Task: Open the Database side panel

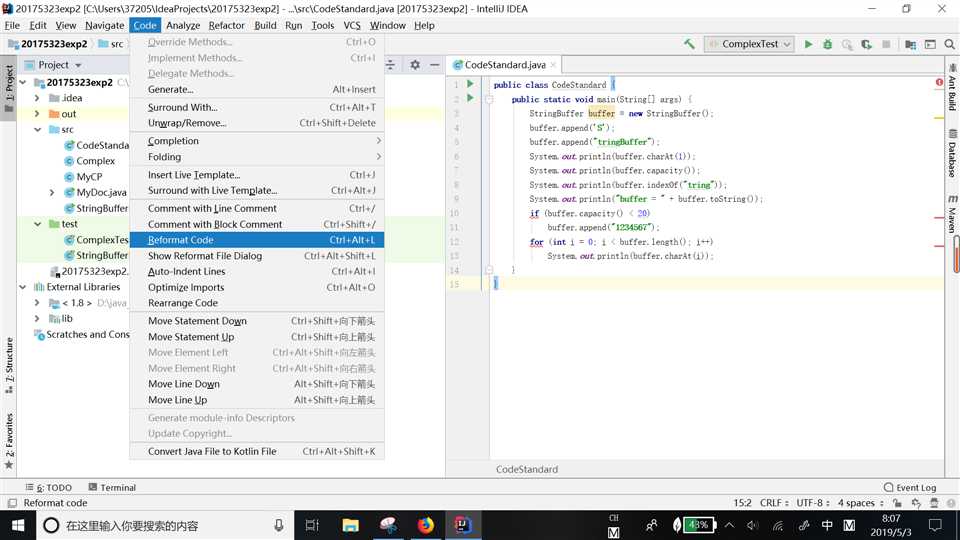Action: [x=952, y=153]
